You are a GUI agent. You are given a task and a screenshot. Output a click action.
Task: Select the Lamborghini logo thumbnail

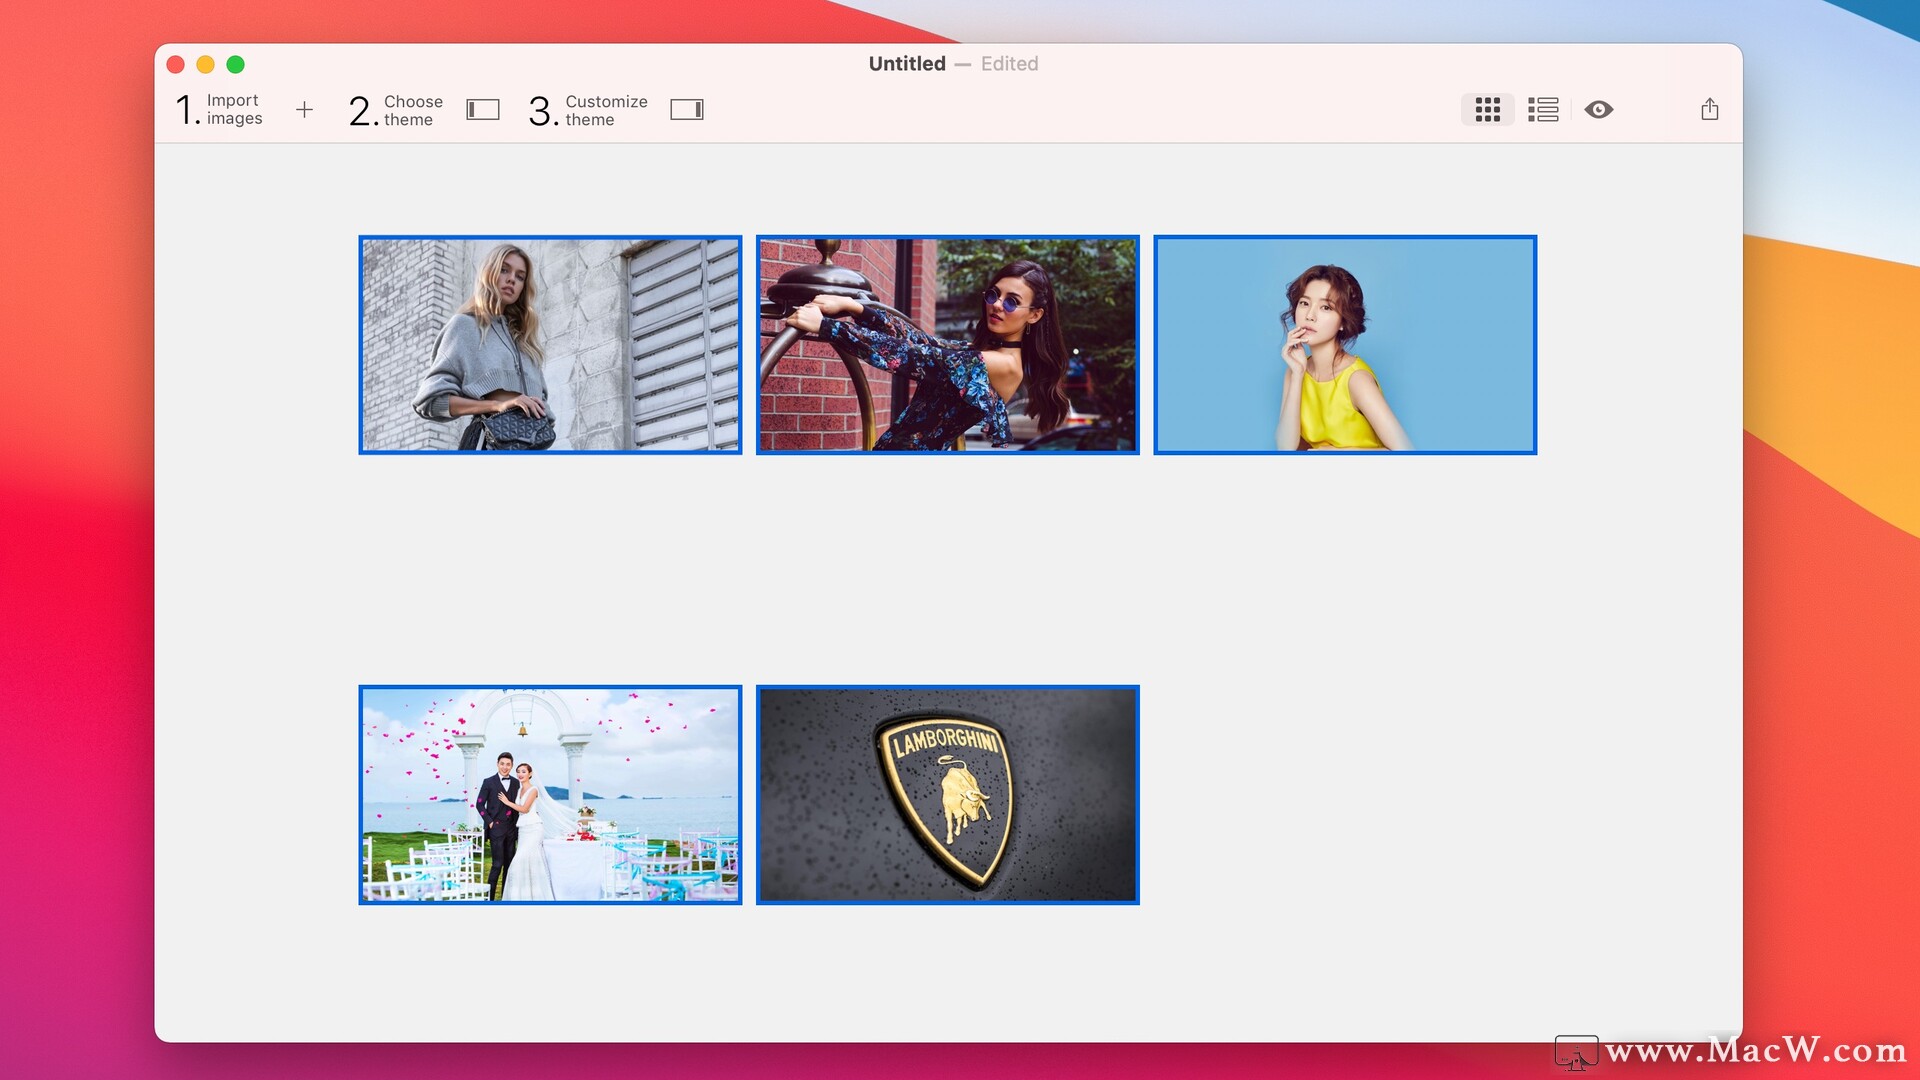point(947,794)
